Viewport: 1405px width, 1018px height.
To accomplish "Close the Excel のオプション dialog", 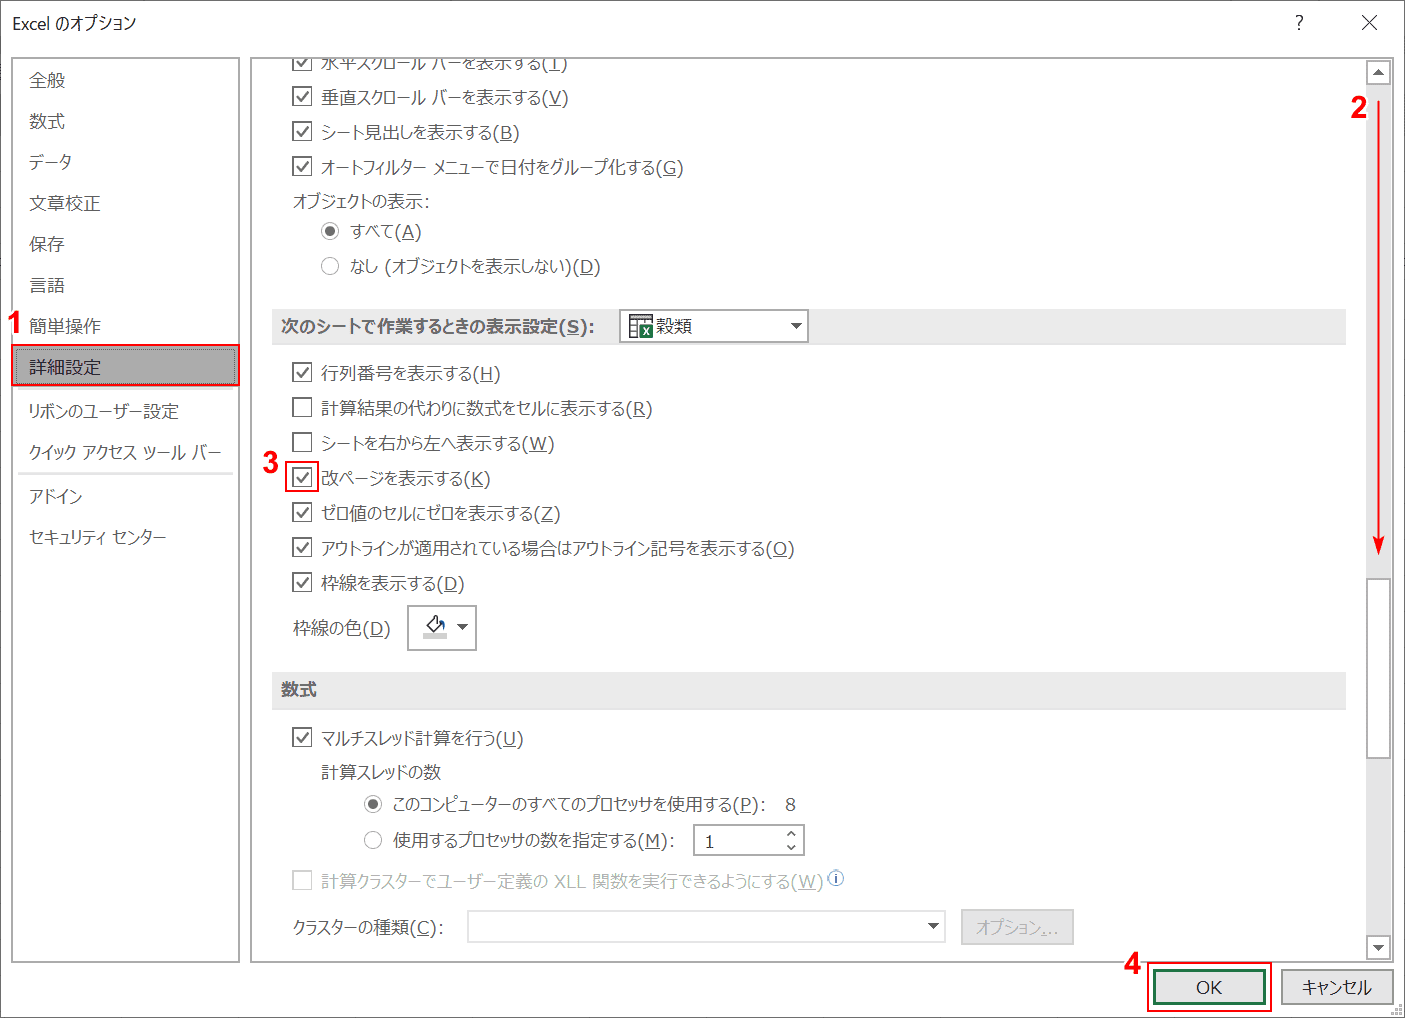I will point(1369,23).
